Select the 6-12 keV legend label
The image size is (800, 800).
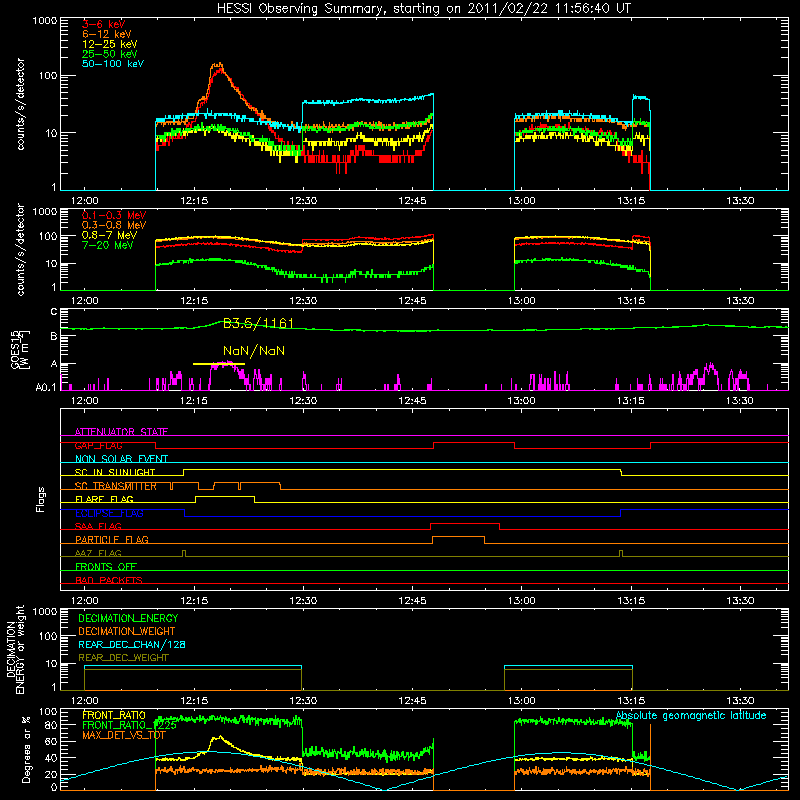107,34
